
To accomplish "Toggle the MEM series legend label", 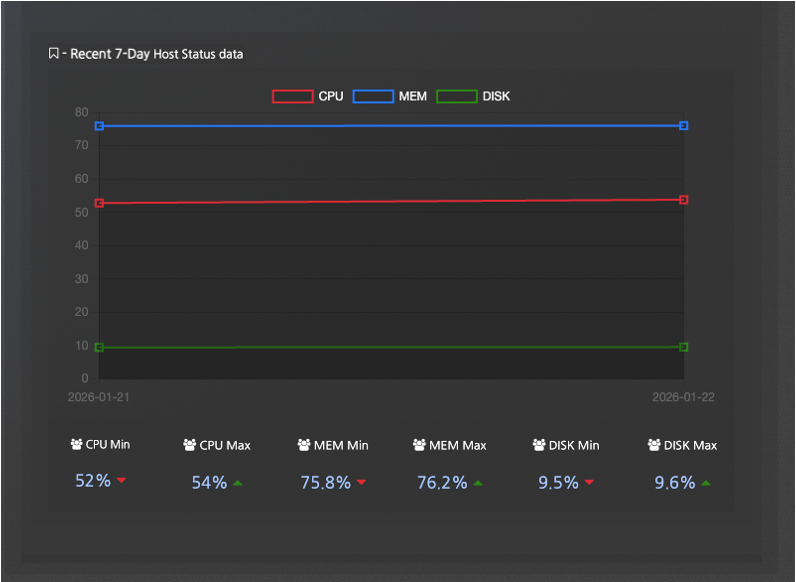I will click(x=413, y=97).
